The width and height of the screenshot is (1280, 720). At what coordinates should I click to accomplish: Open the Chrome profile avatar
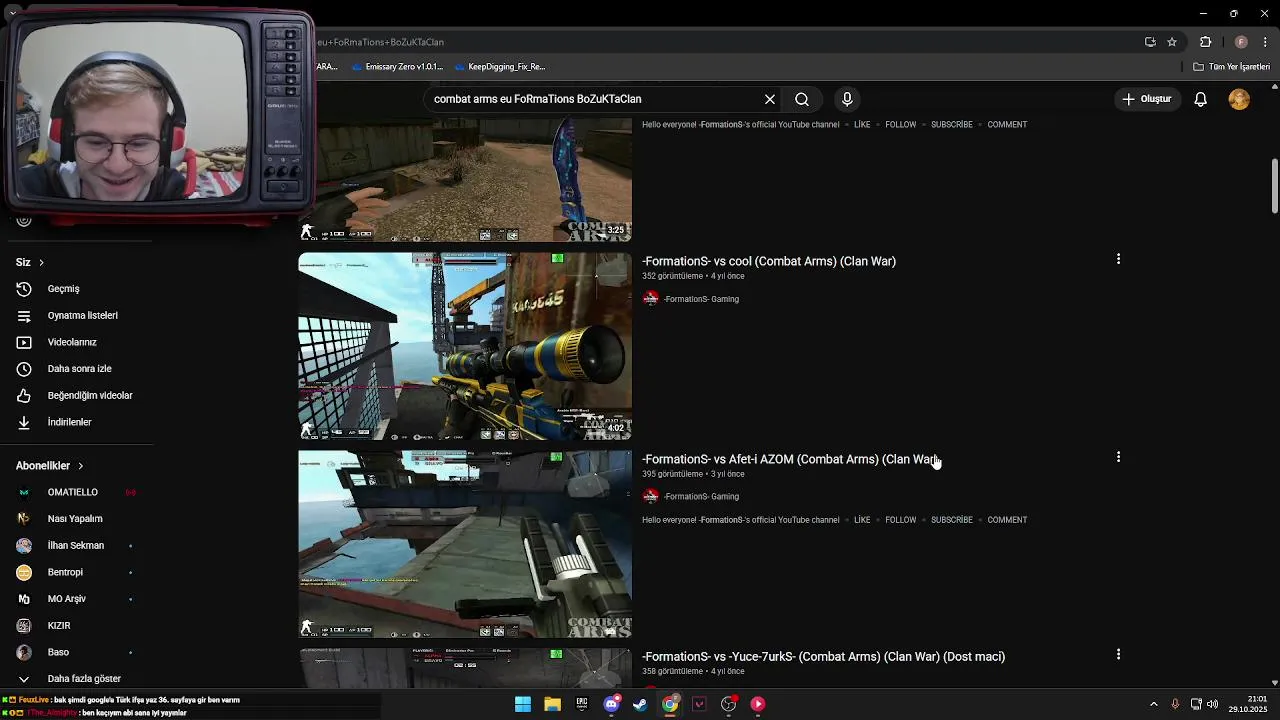(x=1241, y=42)
